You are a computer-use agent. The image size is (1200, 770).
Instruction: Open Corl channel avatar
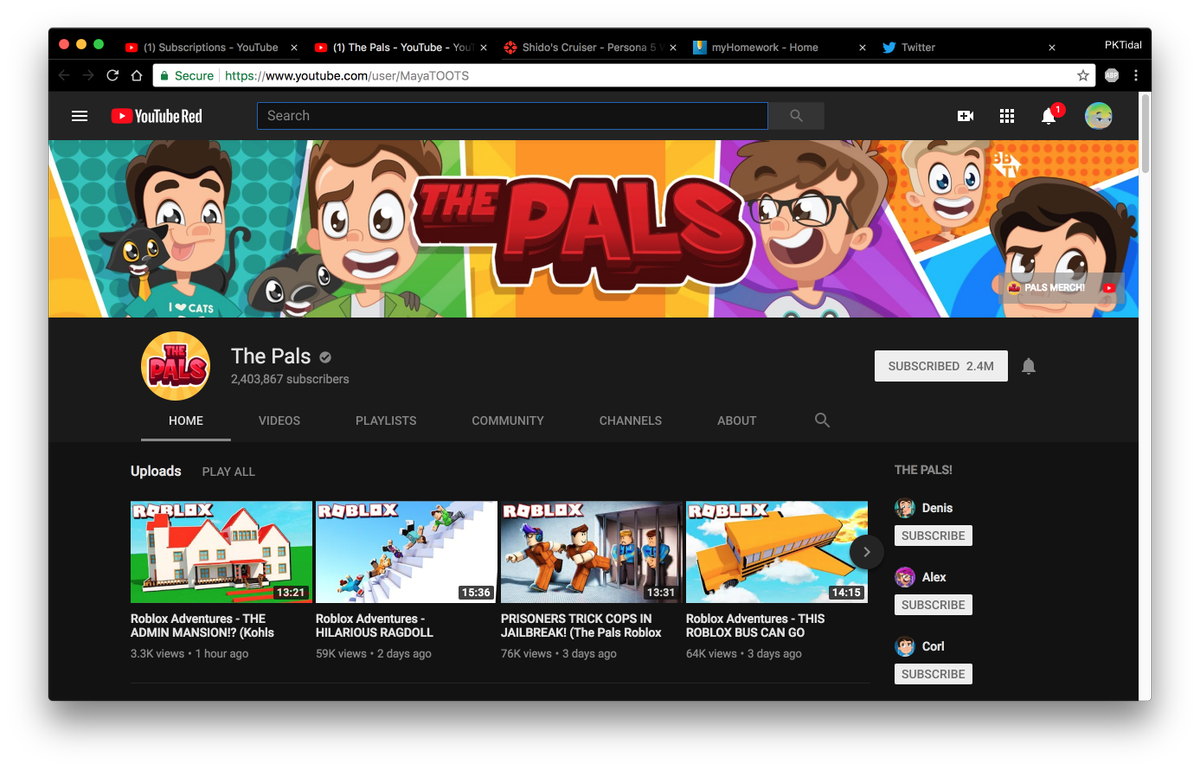[x=905, y=646]
